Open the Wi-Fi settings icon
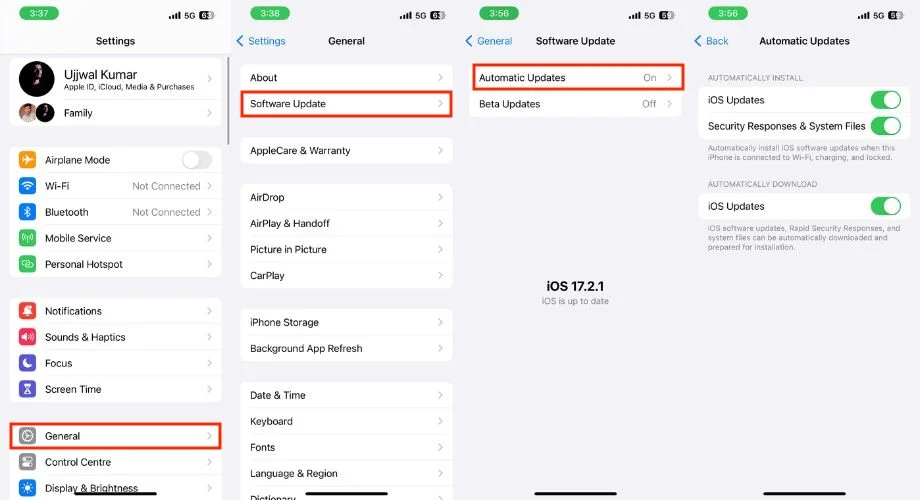Screen dimensions: 920x500 [27, 186]
